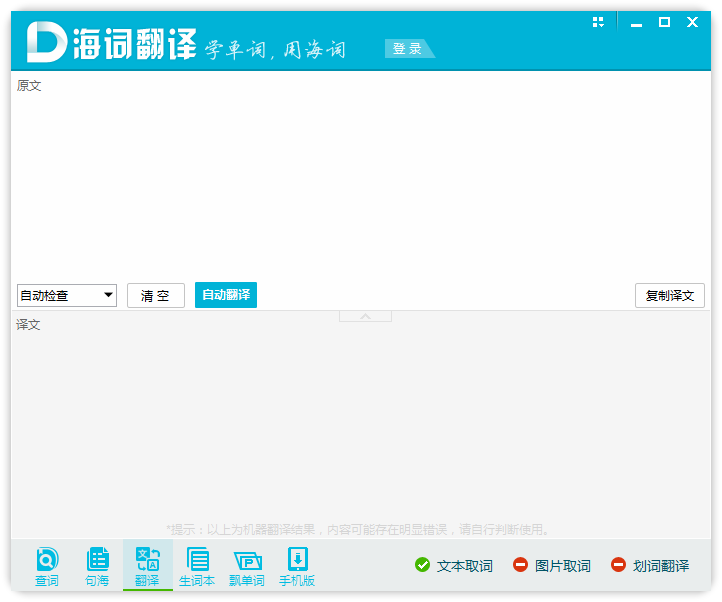Open the 自动检查 language dropdown

(x=67, y=295)
